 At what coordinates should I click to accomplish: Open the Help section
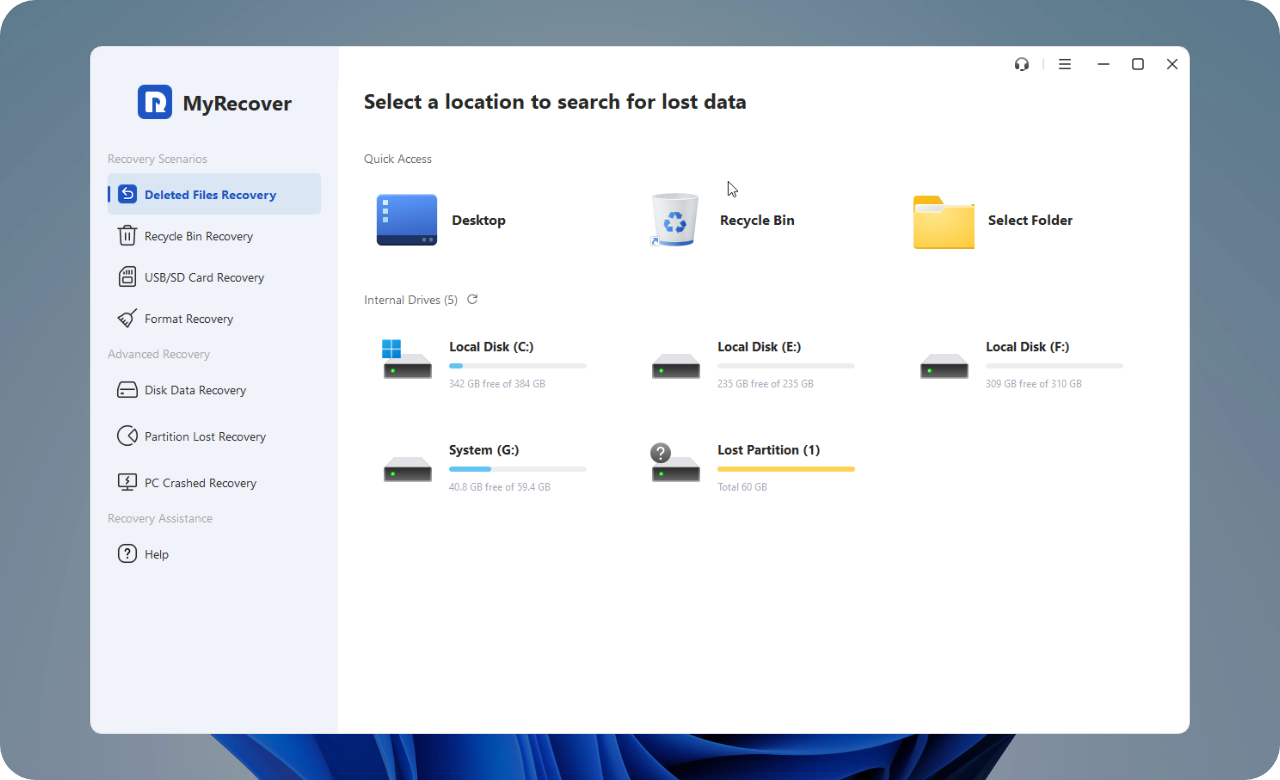click(x=156, y=554)
